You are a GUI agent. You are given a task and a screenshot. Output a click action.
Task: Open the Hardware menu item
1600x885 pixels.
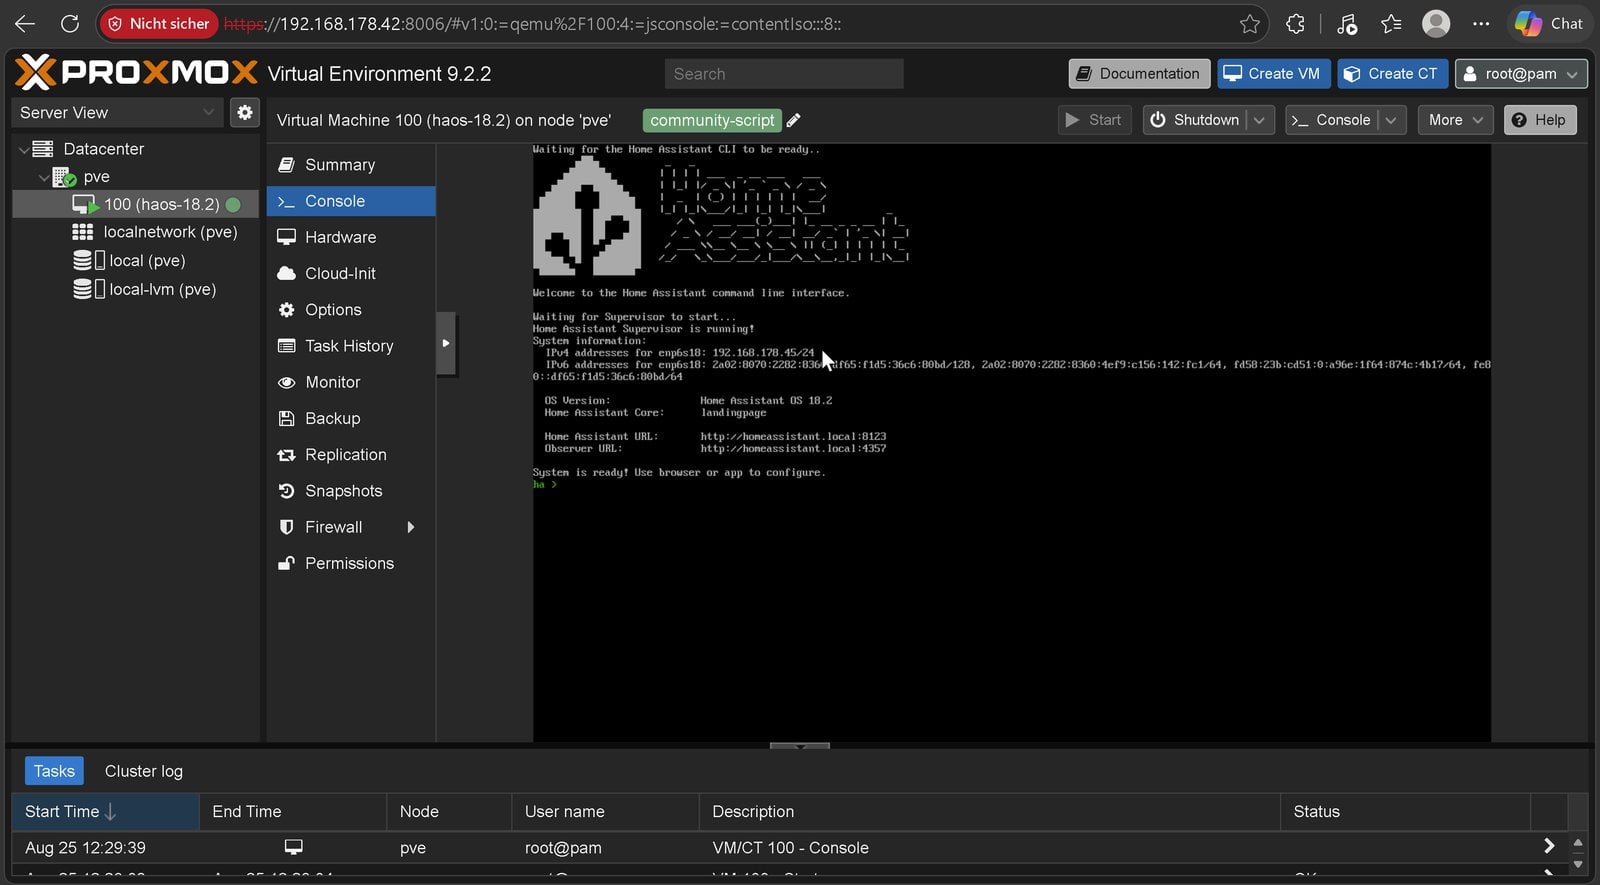coord(351,237)
